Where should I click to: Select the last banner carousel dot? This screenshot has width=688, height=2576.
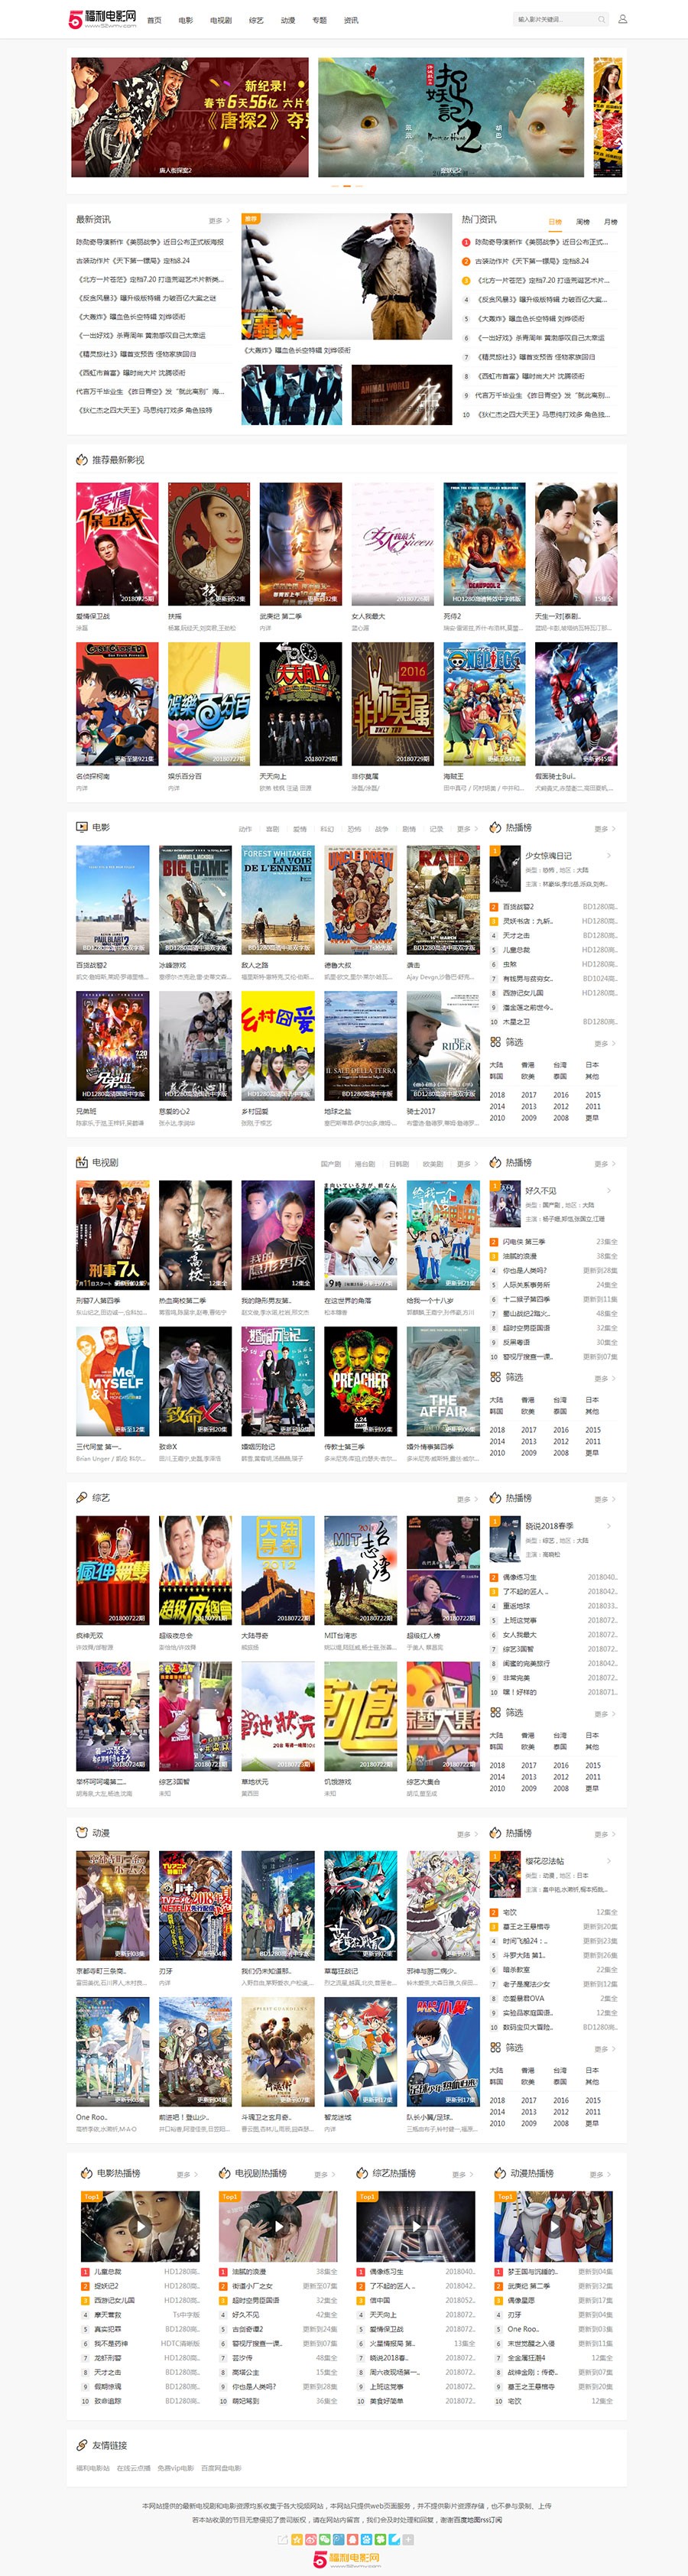click(359, 185)
